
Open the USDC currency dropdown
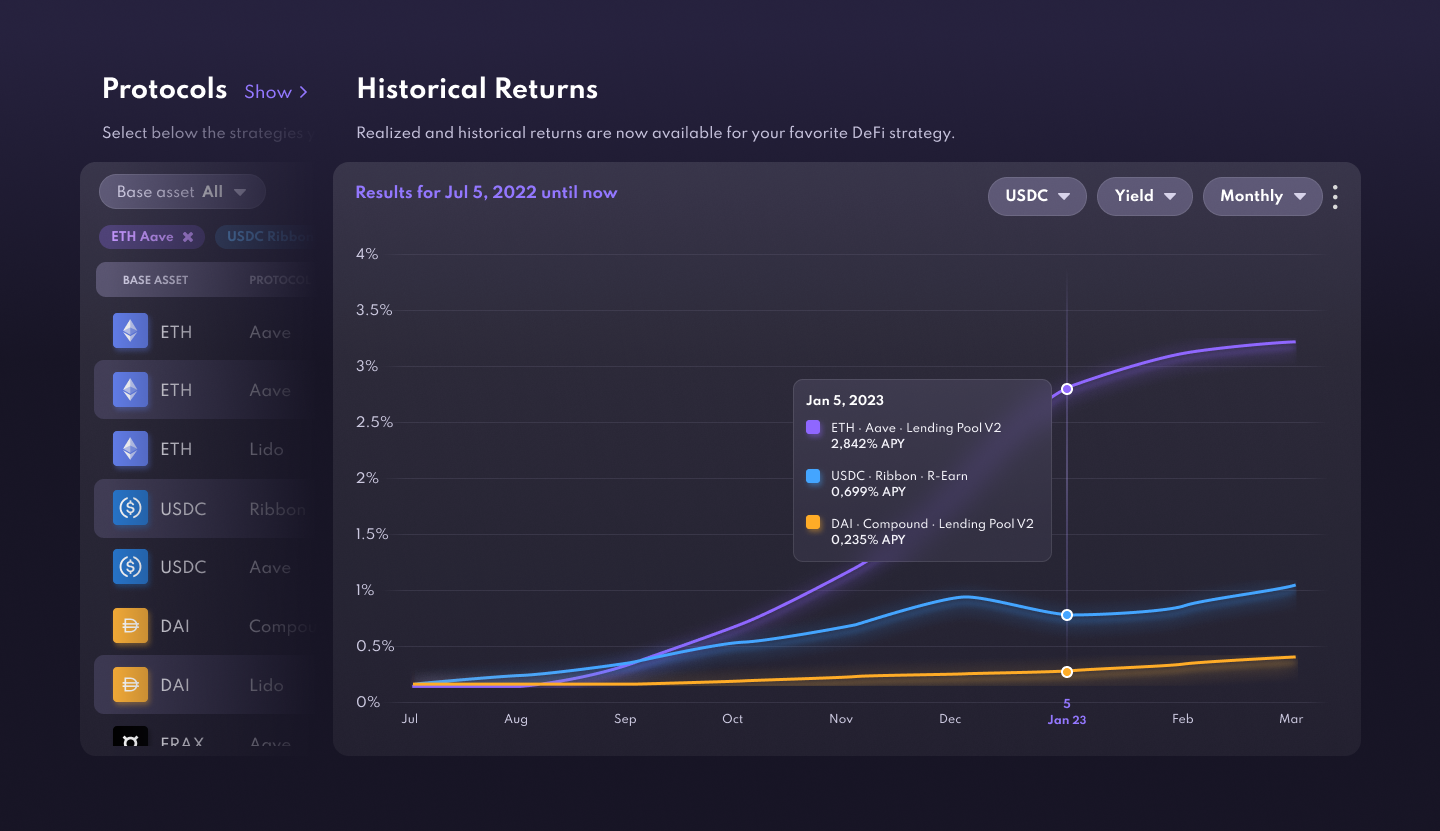coord(1037,196)
